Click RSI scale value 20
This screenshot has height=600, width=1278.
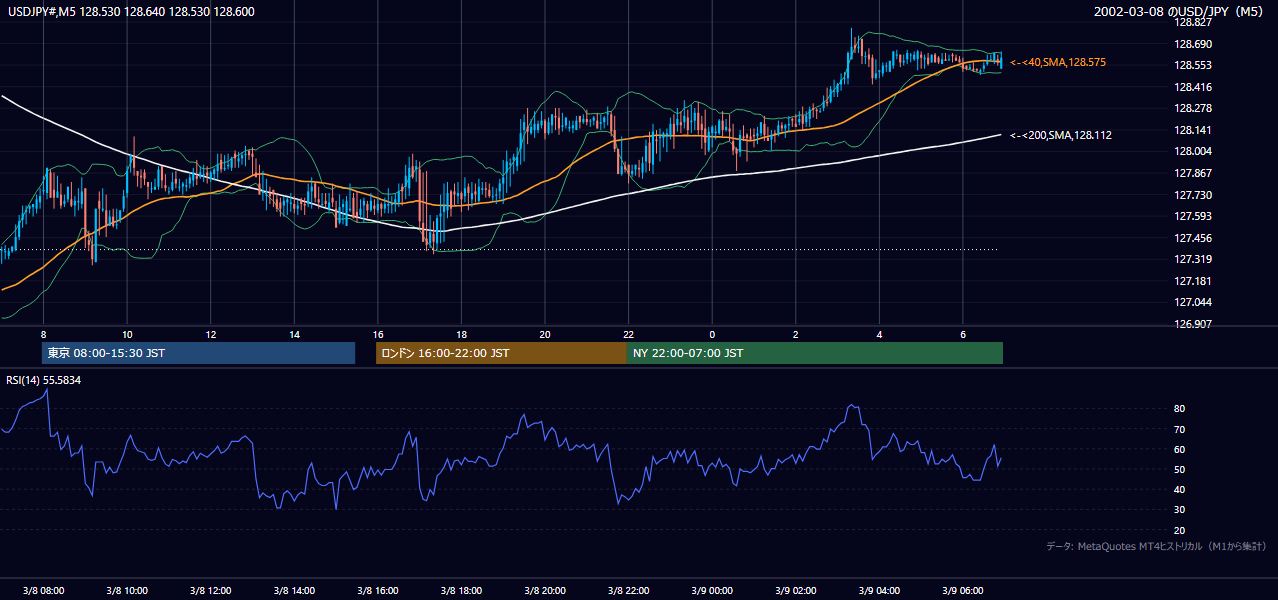pos(1180,530)
